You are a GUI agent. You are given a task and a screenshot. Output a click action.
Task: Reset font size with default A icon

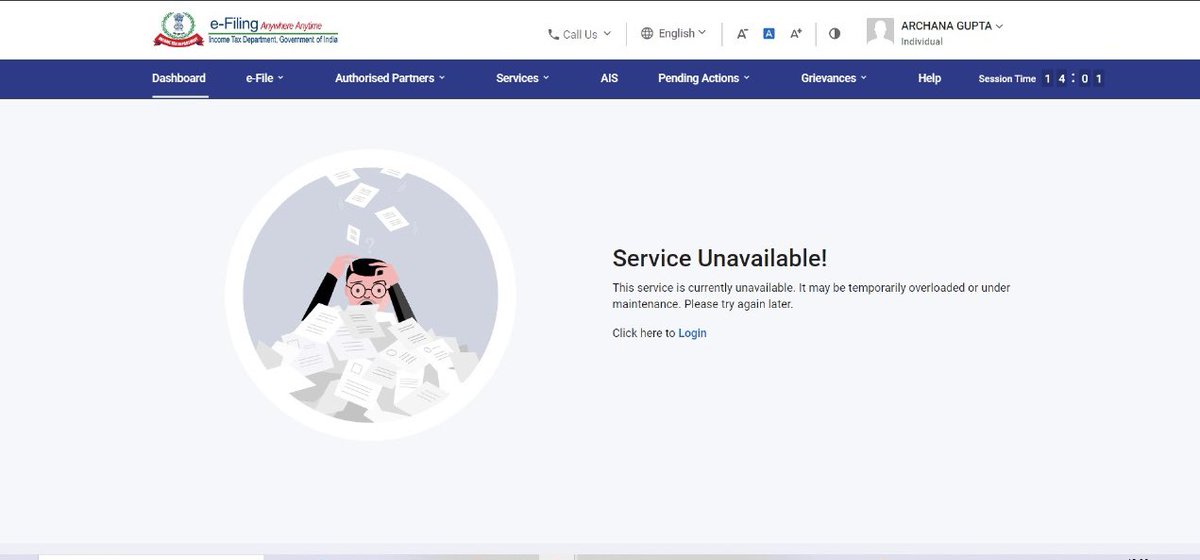coord(769,33)
